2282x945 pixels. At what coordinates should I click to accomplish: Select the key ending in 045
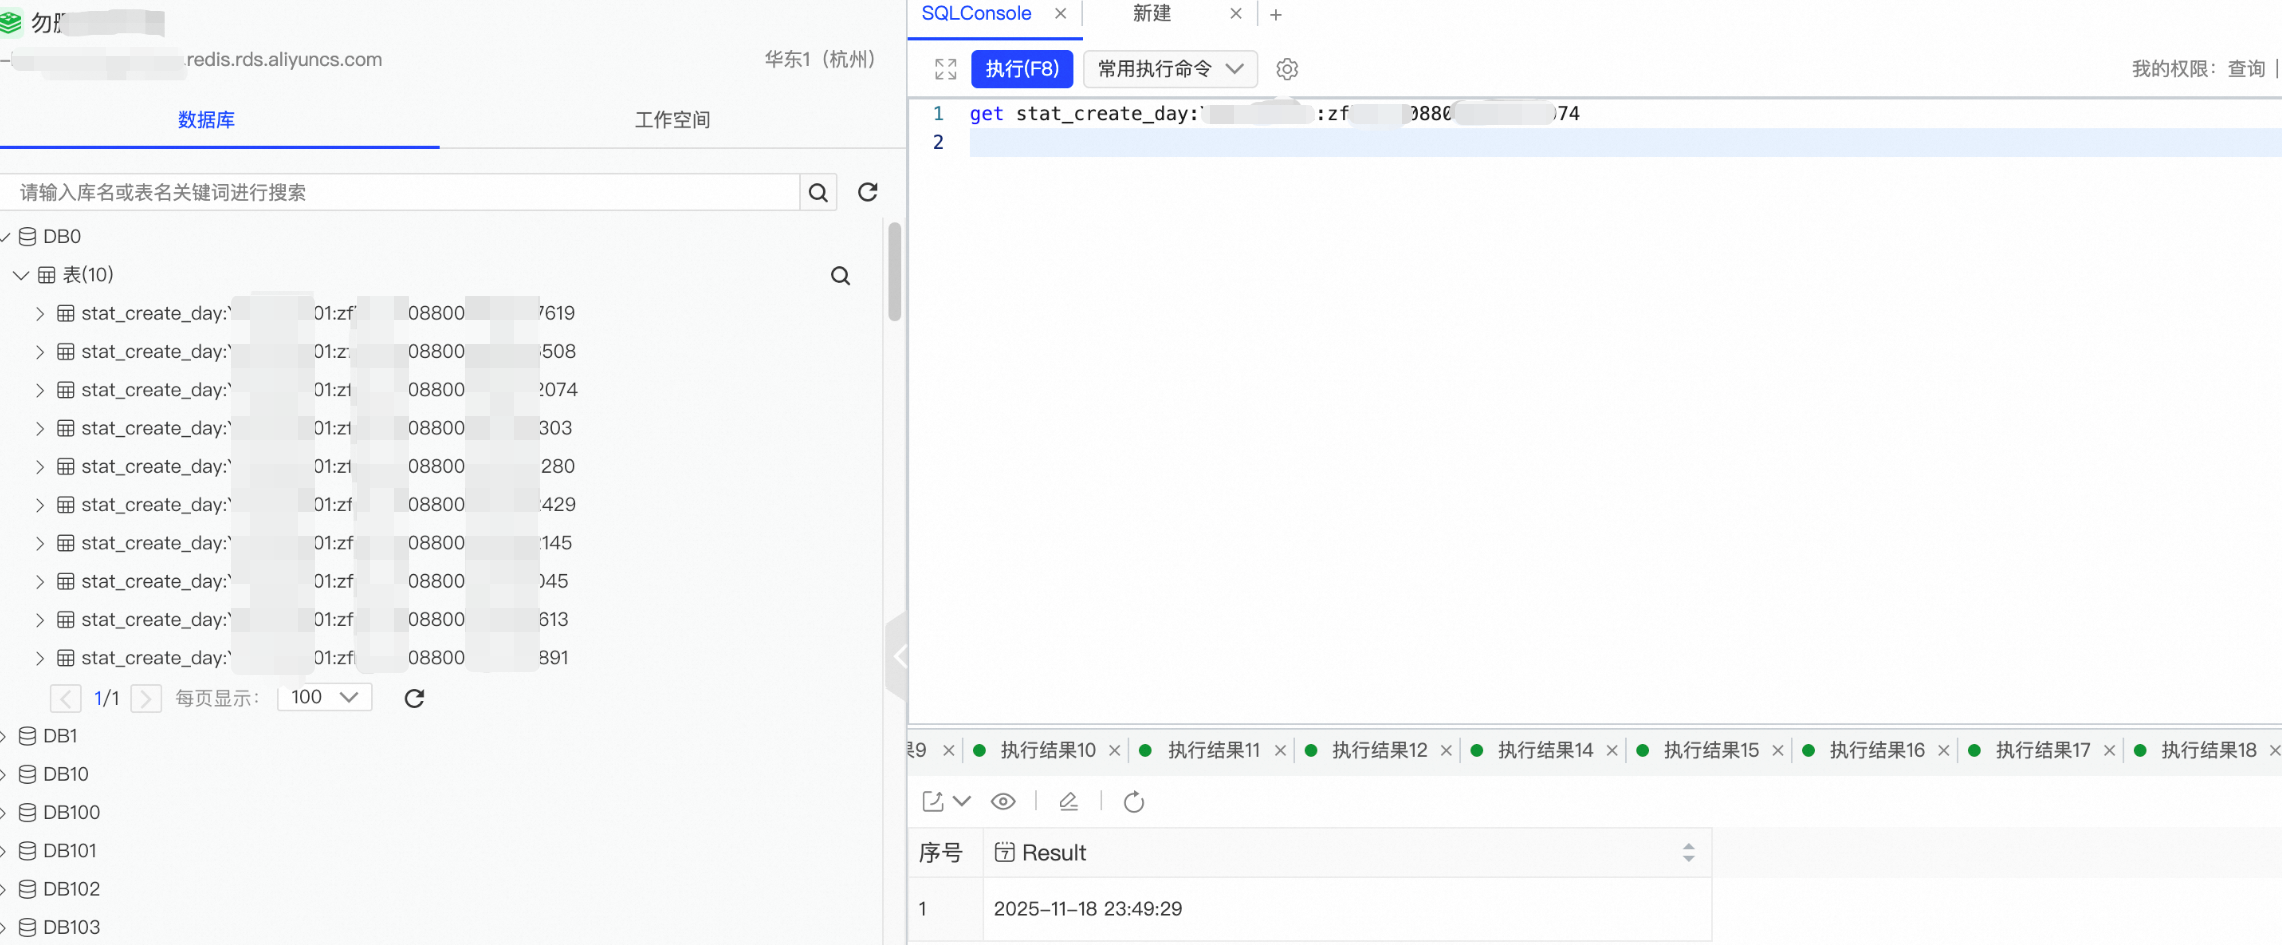pyautogui.click(x=325, y=581)
